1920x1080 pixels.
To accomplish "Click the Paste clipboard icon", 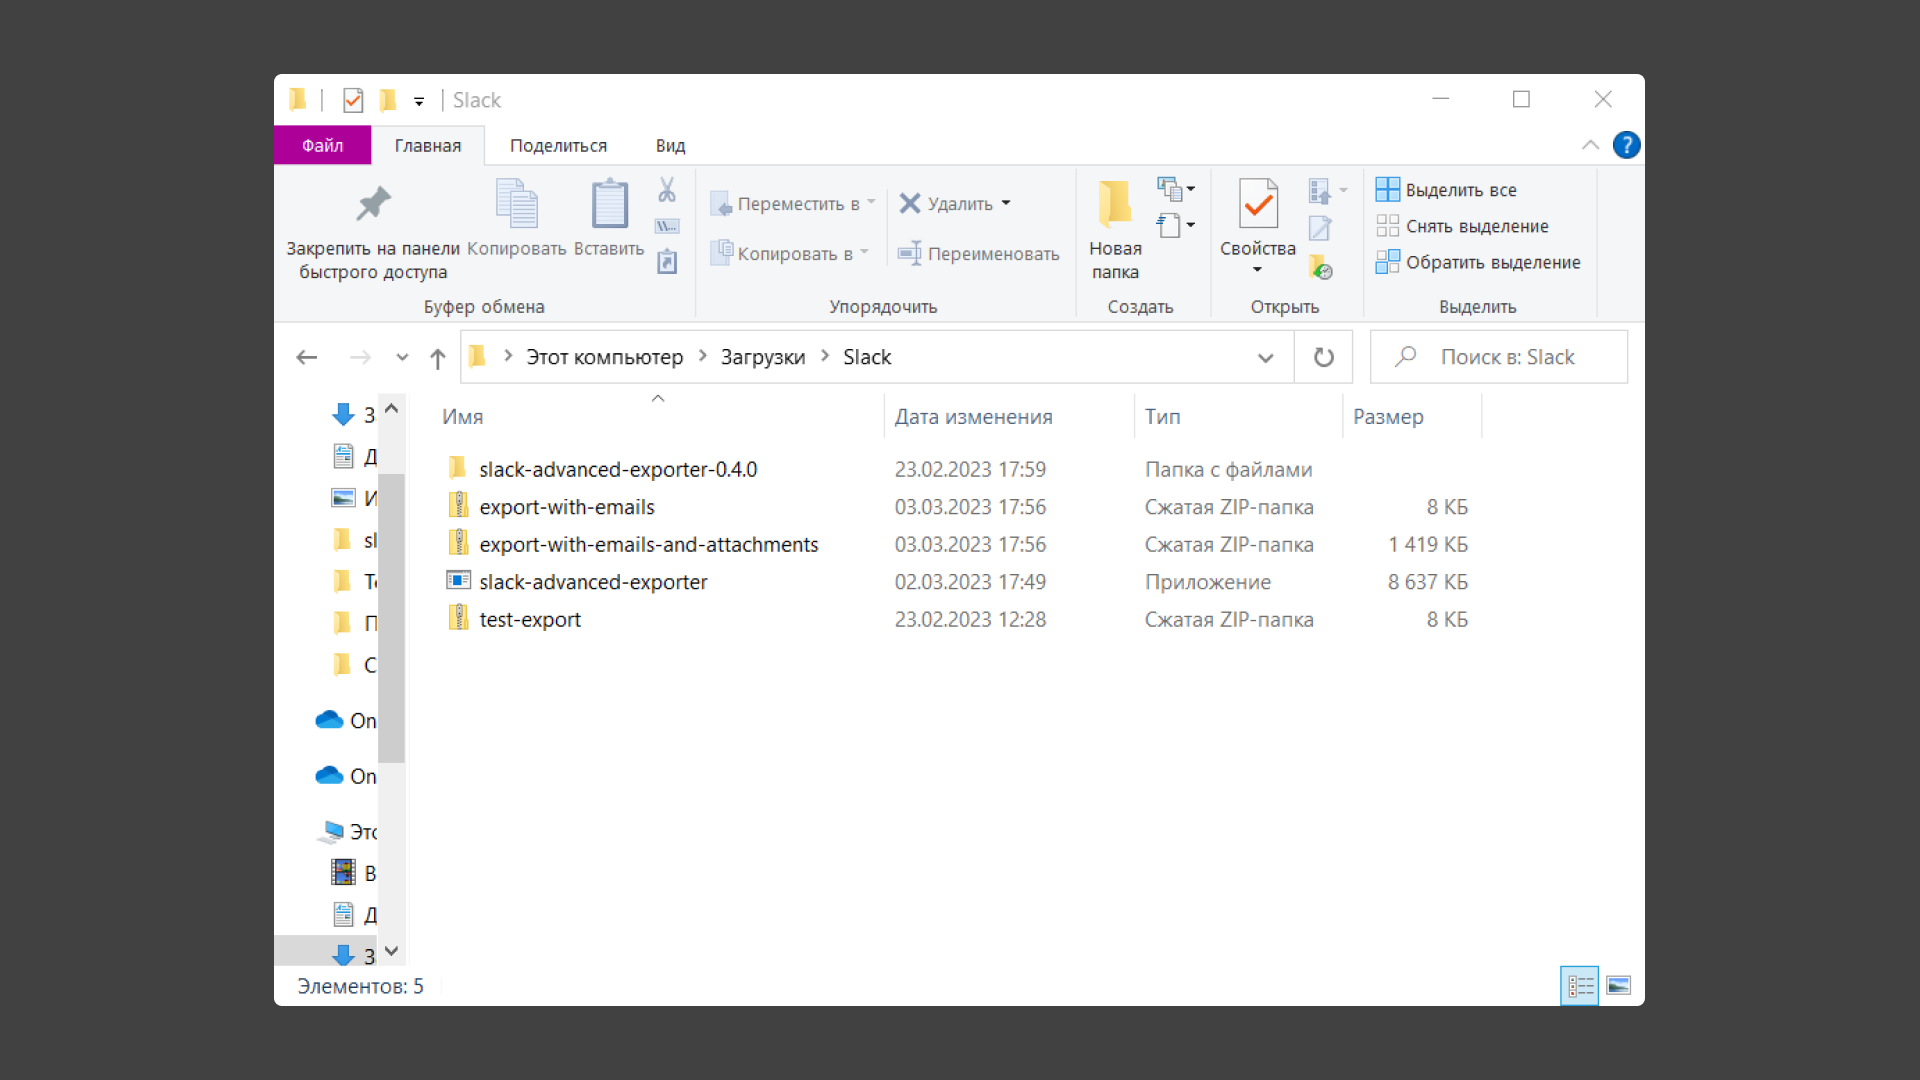I will 609,205.
